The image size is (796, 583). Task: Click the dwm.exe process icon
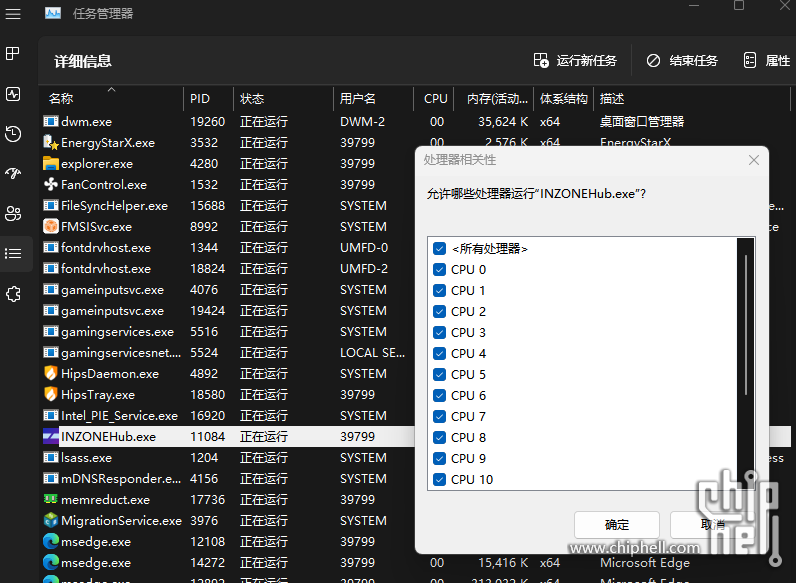tap(50, 121)
